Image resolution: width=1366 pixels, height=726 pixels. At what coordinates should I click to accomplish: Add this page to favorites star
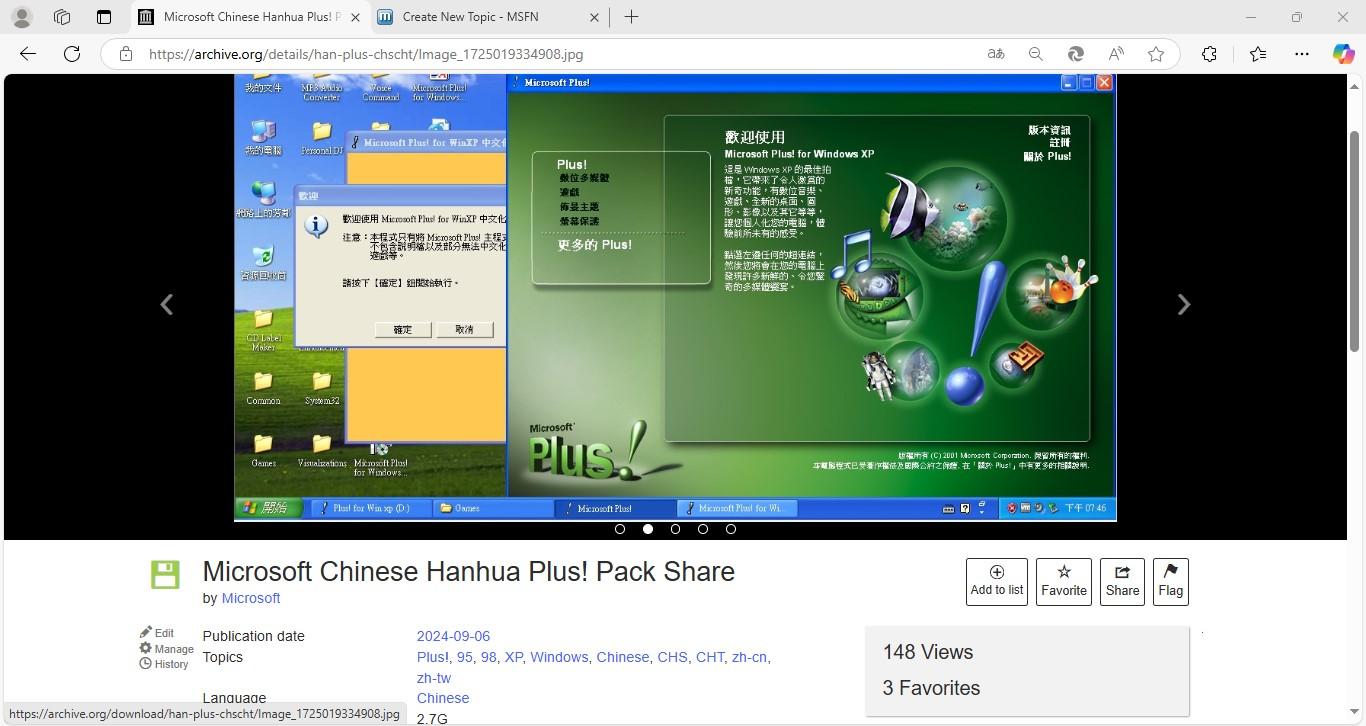1156,54
